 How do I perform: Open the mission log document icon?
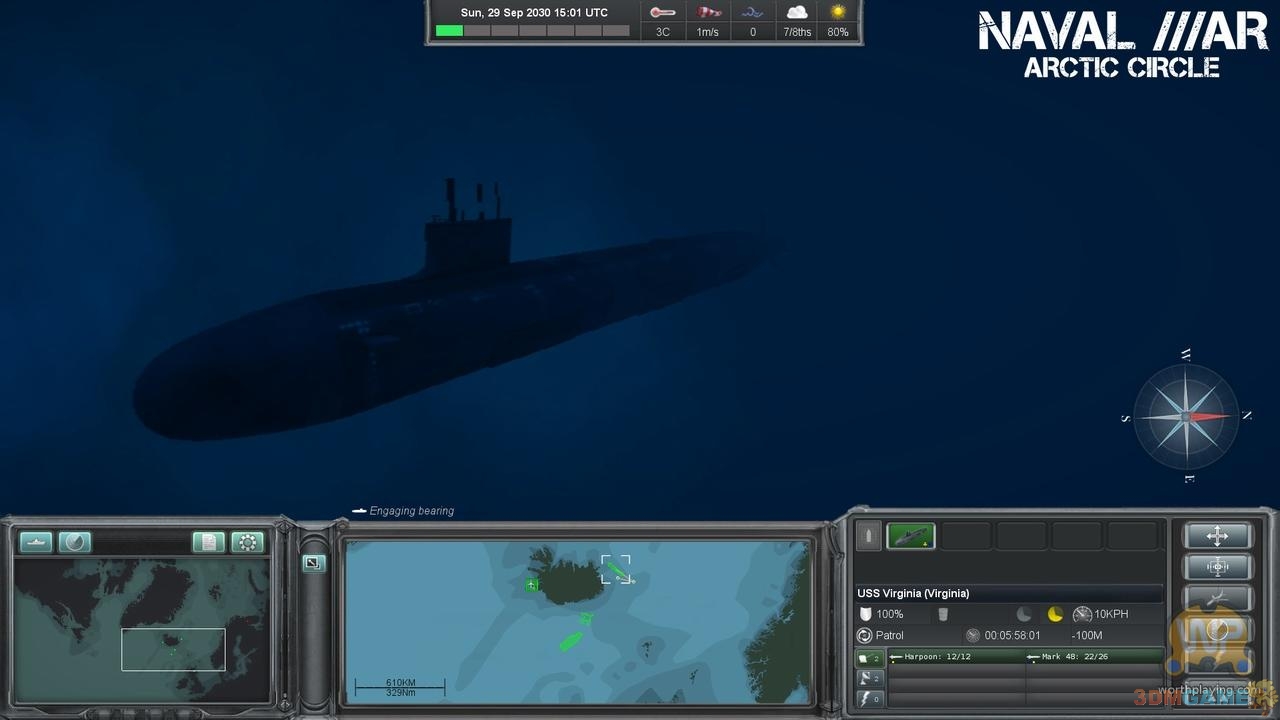click(209, 542)
